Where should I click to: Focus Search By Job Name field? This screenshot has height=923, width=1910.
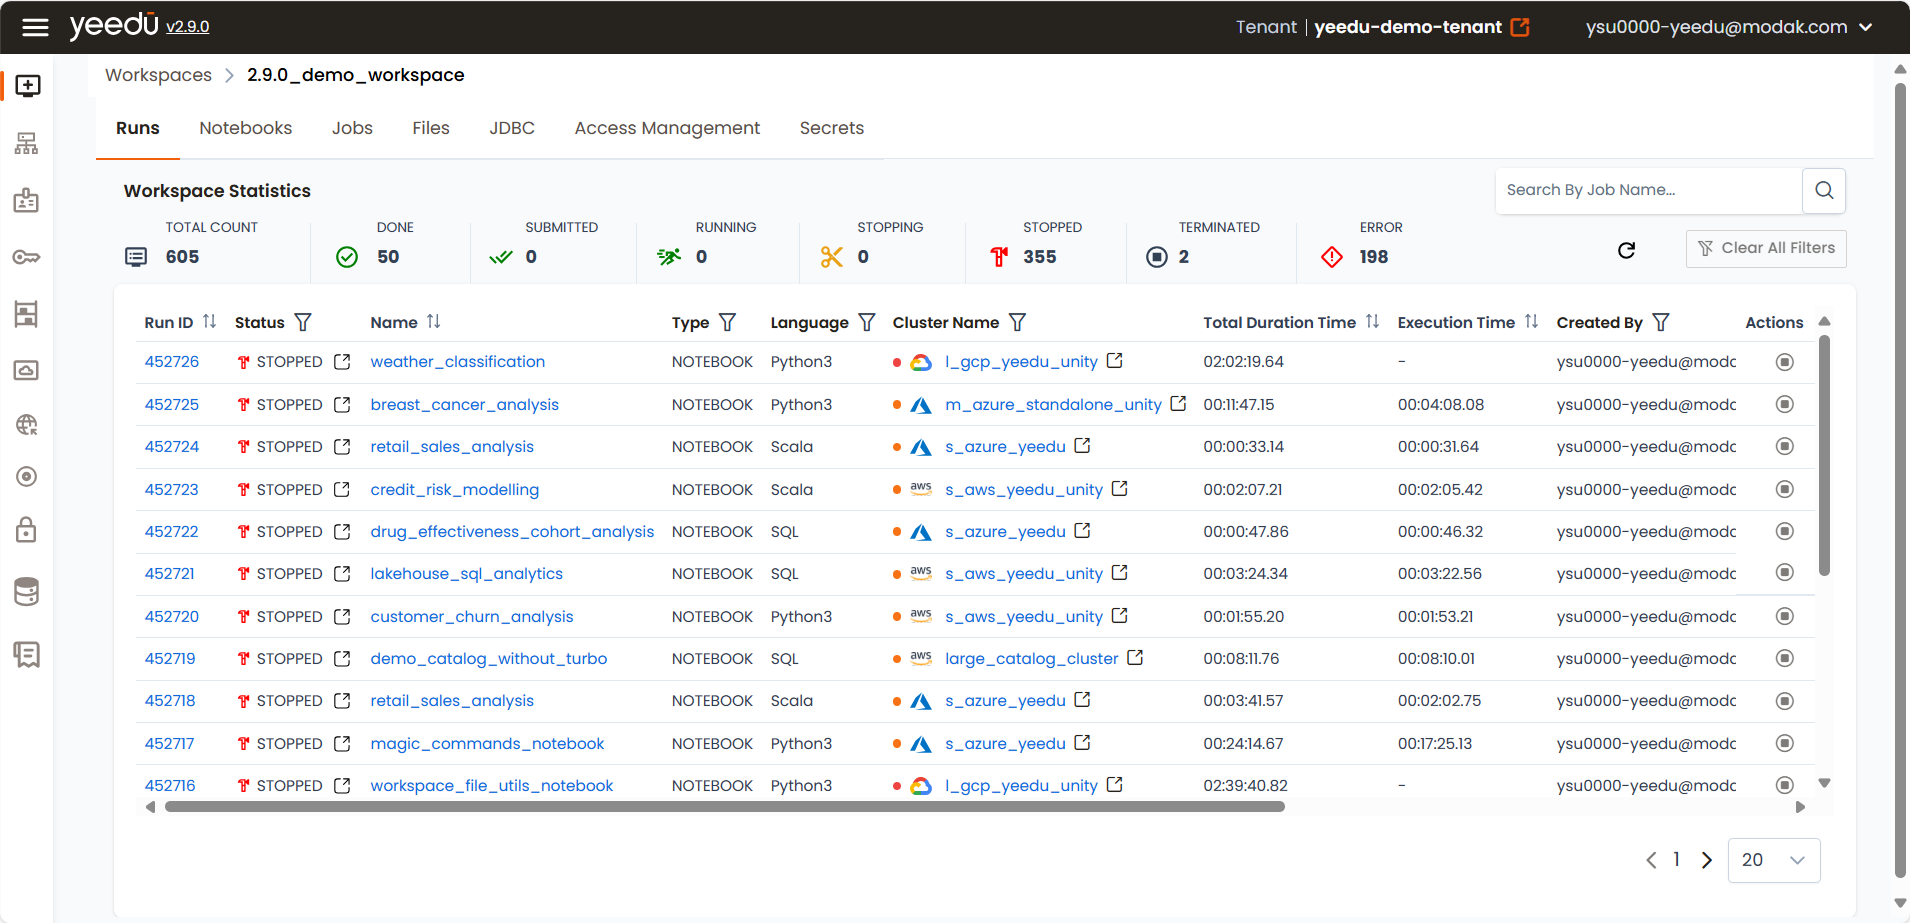1649,190
